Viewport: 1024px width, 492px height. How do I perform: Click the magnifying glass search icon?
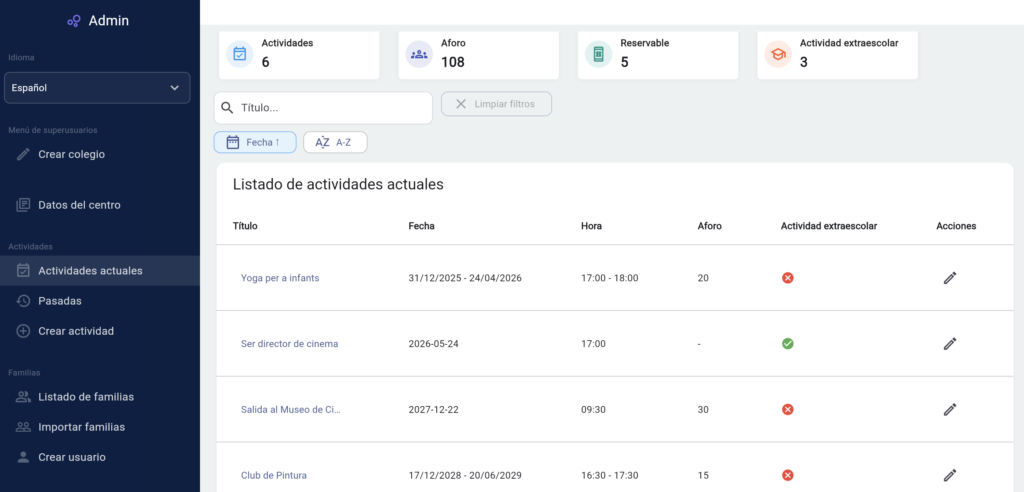227,108
